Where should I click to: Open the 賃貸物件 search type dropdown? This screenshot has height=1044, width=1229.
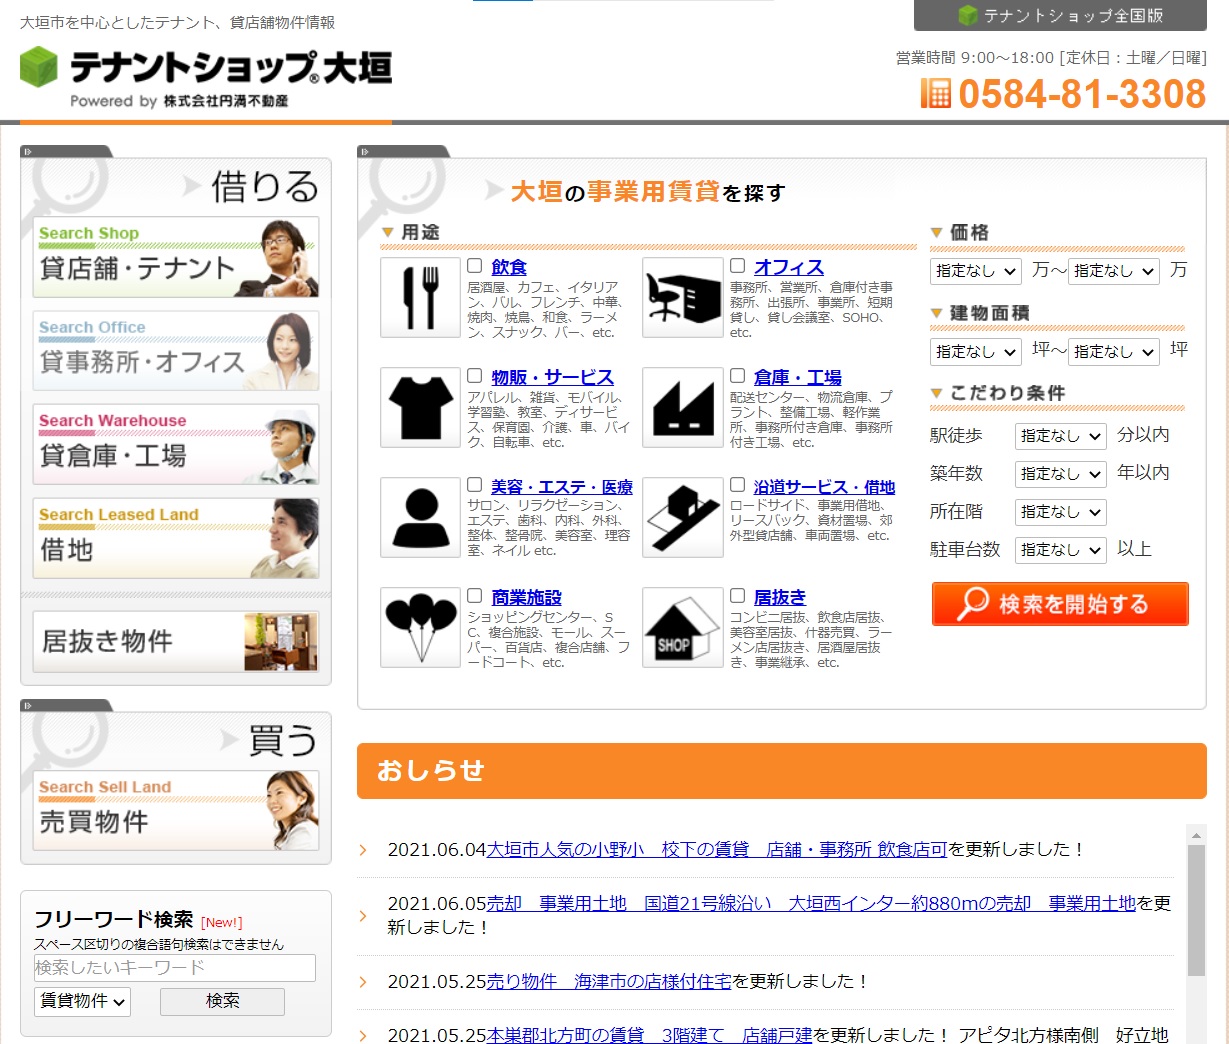(83, 1001)
